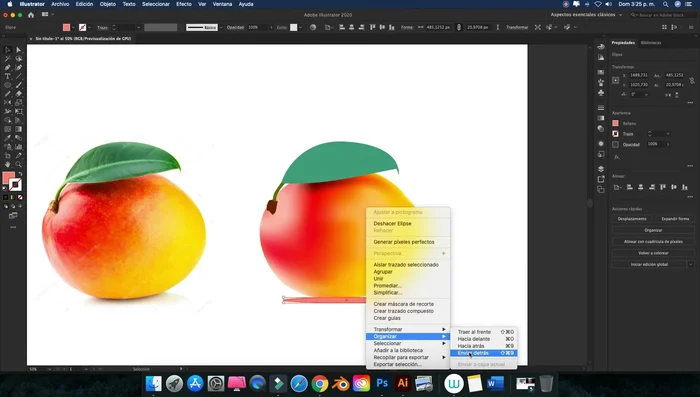Open the Efecto menu
This screenshot has width=700, height=397.
click(x=183, y=4)
